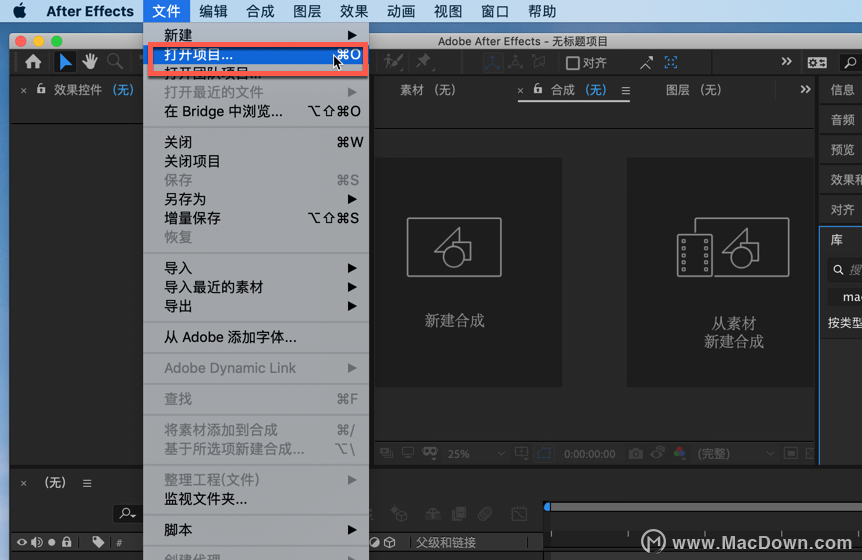Open the timeline panel hamburger menu
This screenshot has height=560, width=862.
tap(87, 483)
